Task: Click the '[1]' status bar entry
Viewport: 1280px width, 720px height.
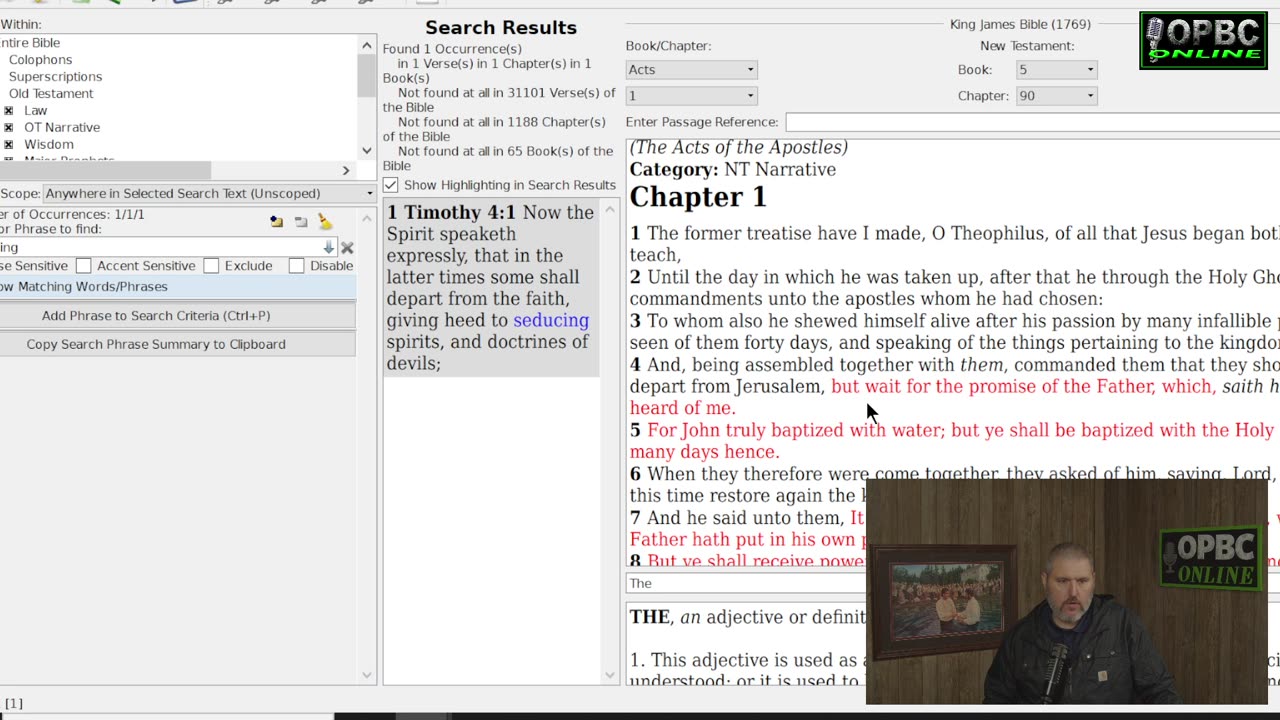Action: point(14,703)
